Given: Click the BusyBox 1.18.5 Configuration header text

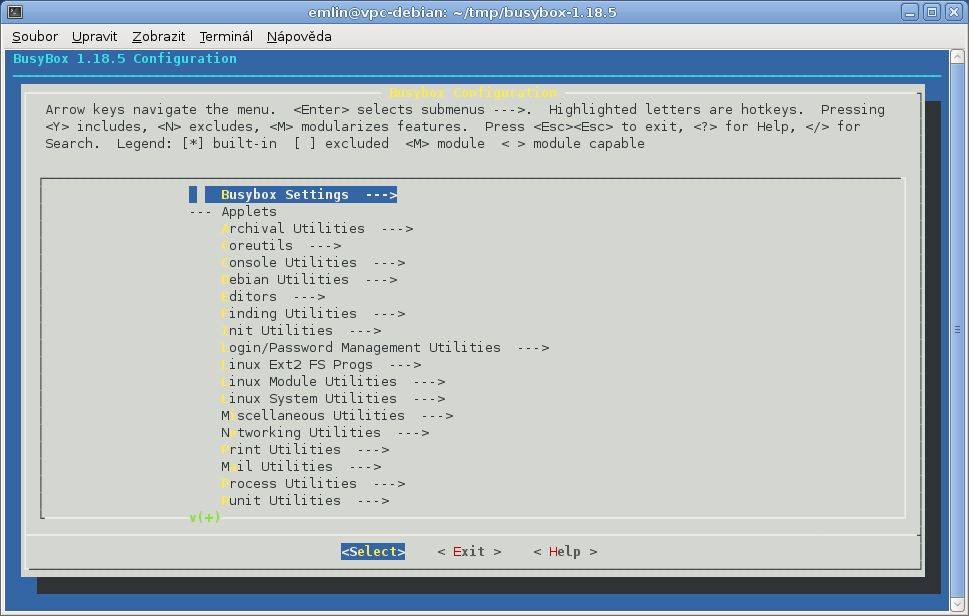Looking at the screenshot, I should pyautogui.click(x=125, y=59).
